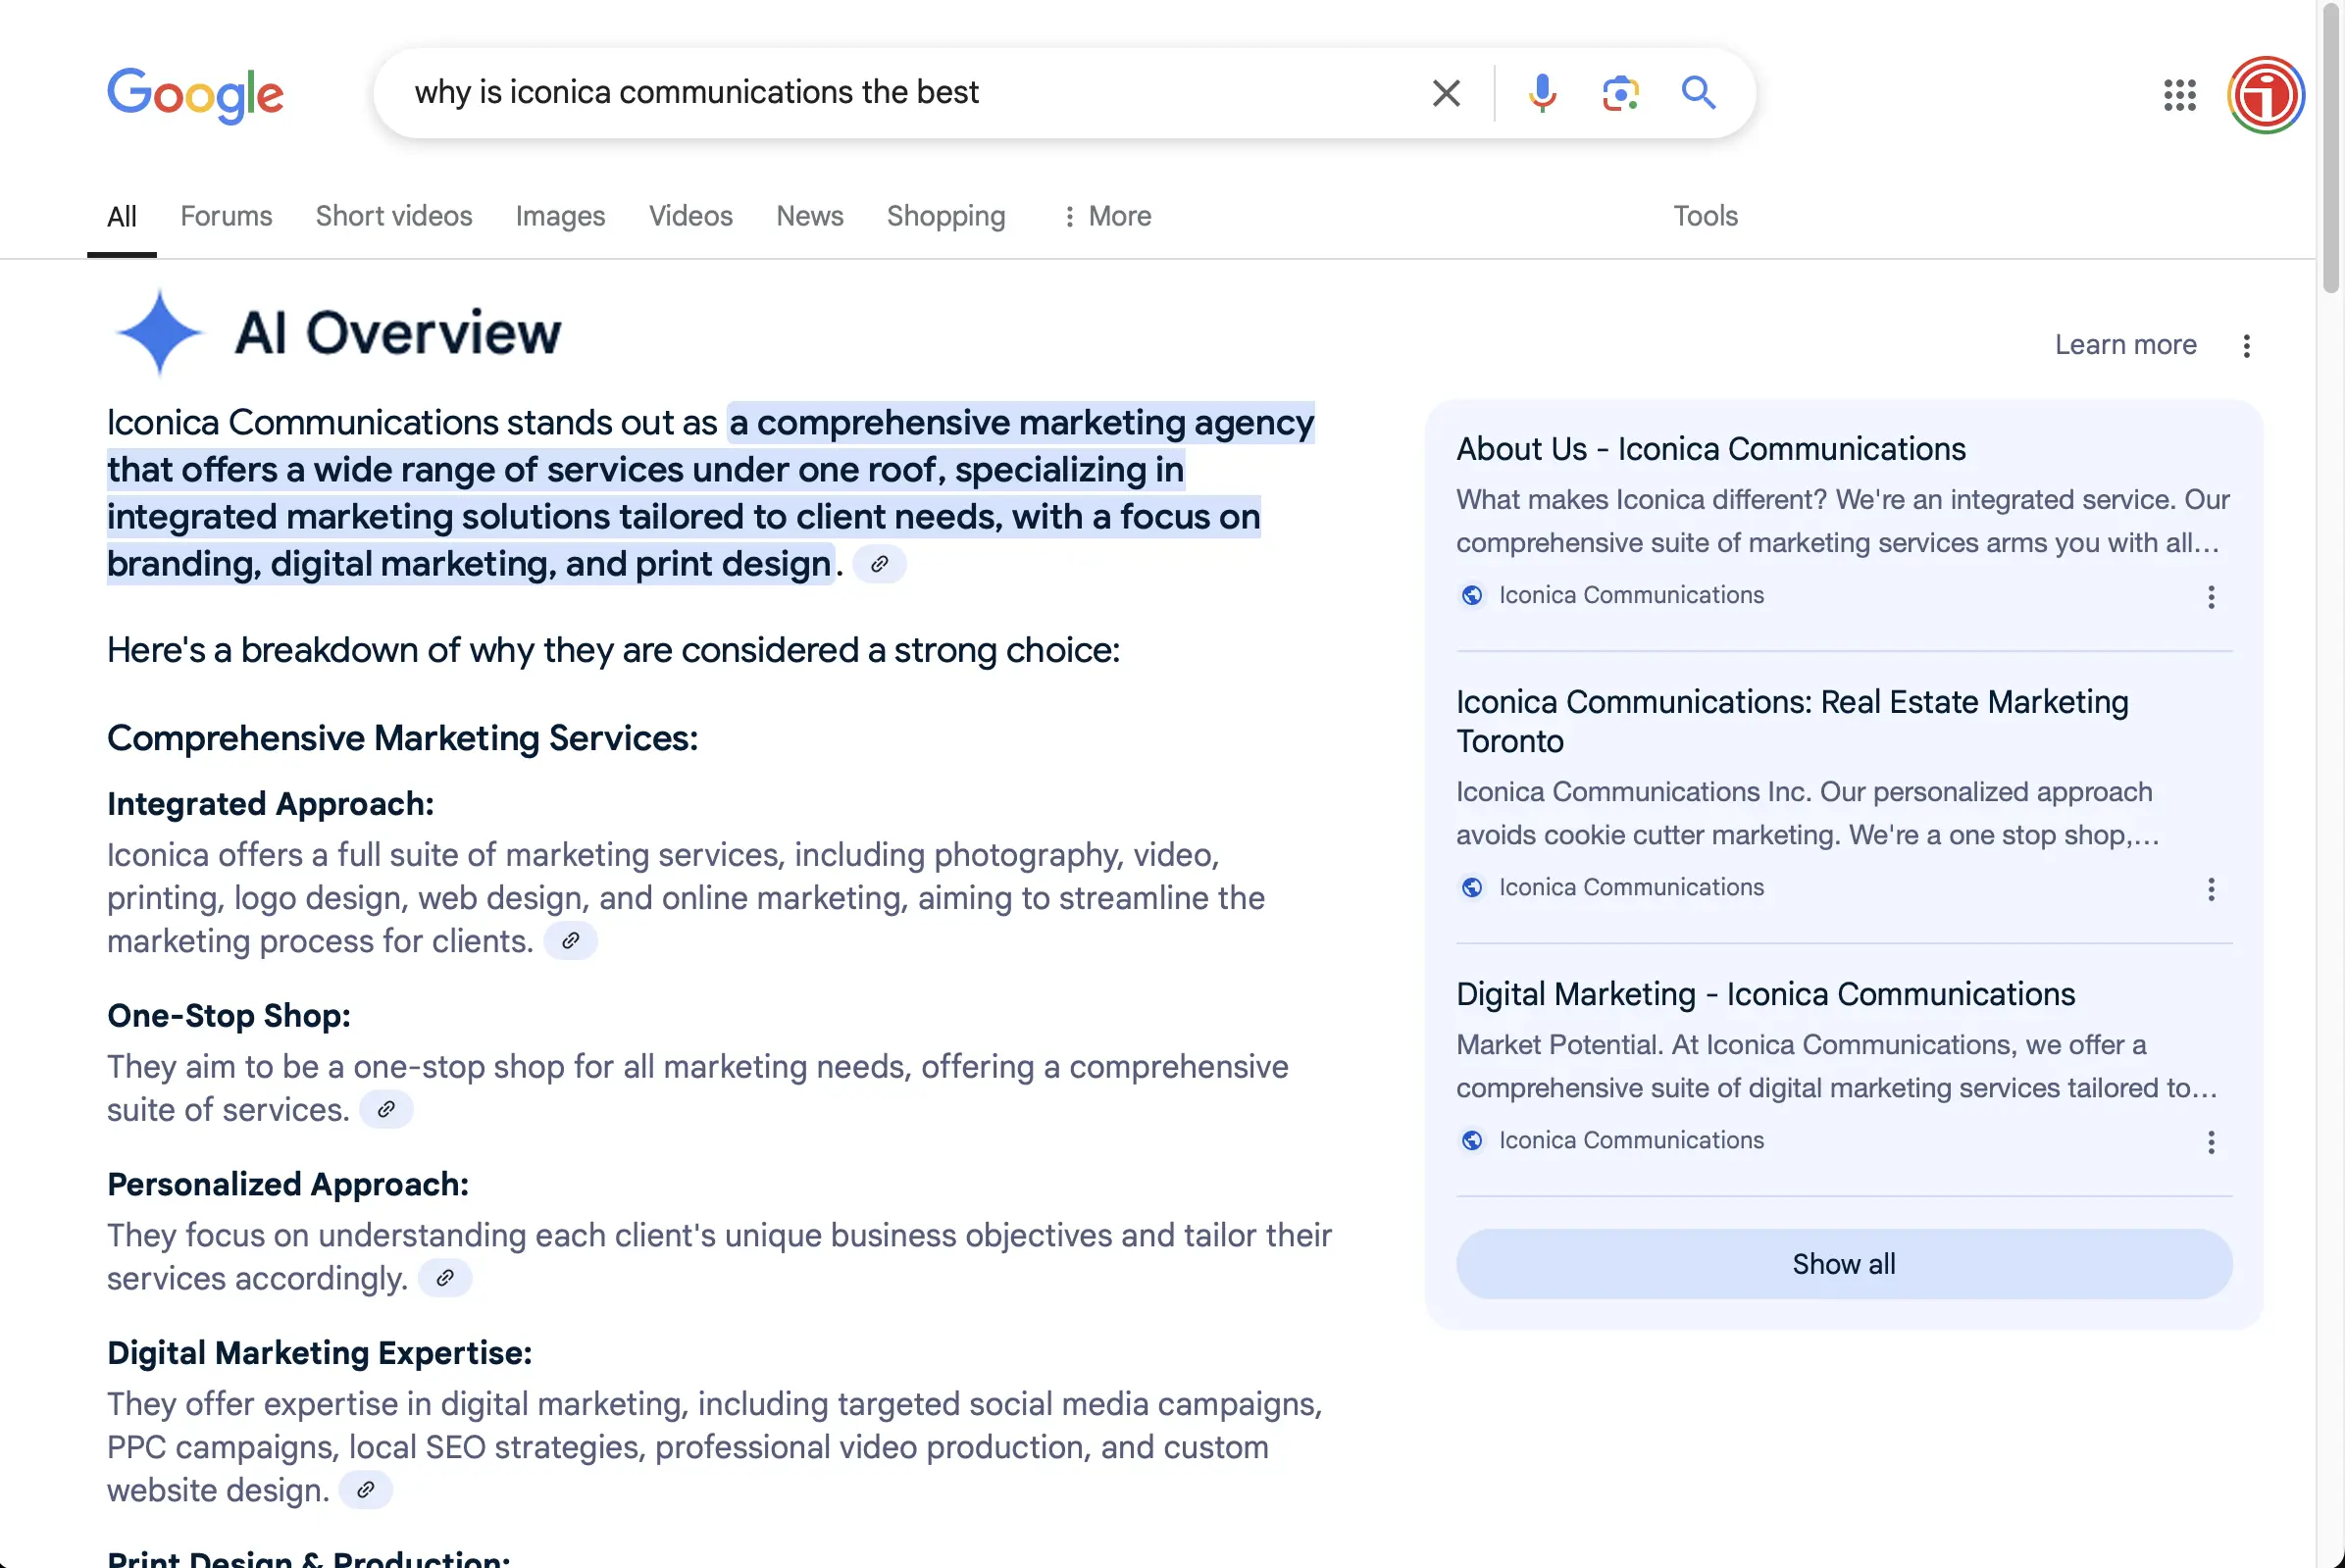Click the source link icon after One-Stop Shop

coord(386,1109)
